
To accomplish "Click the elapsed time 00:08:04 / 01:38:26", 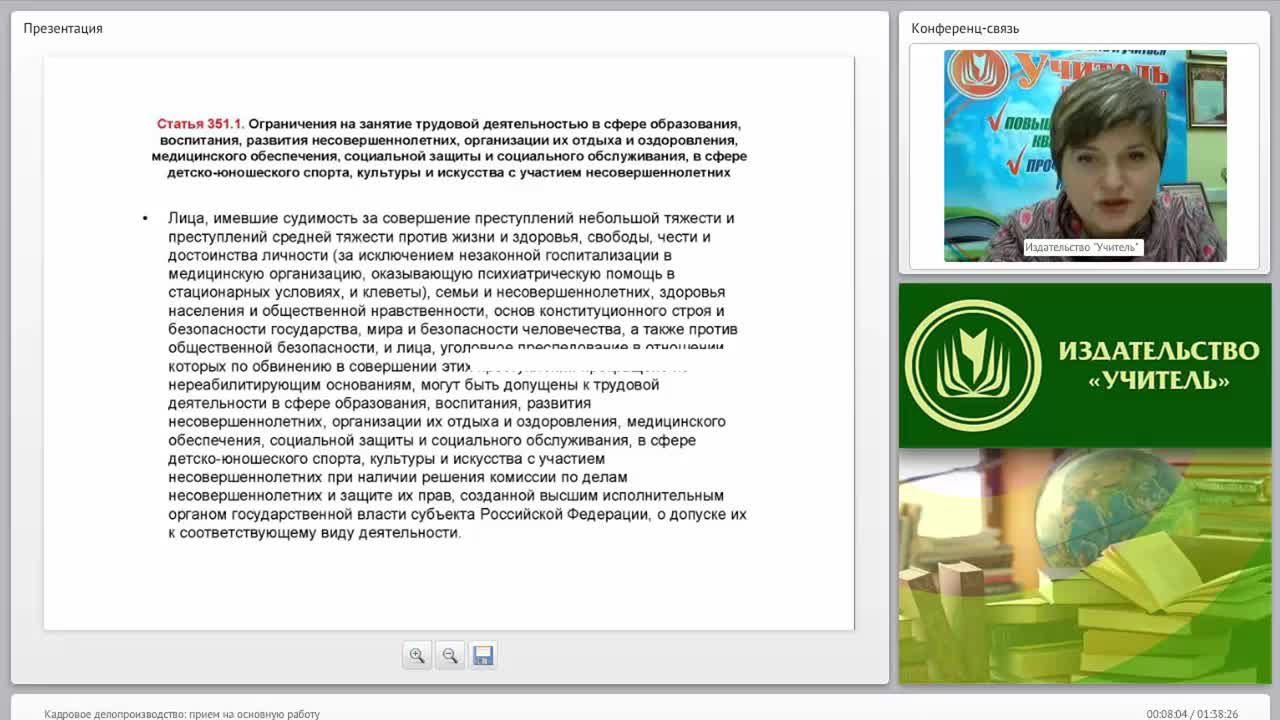I will click(x=1192, y=714).
